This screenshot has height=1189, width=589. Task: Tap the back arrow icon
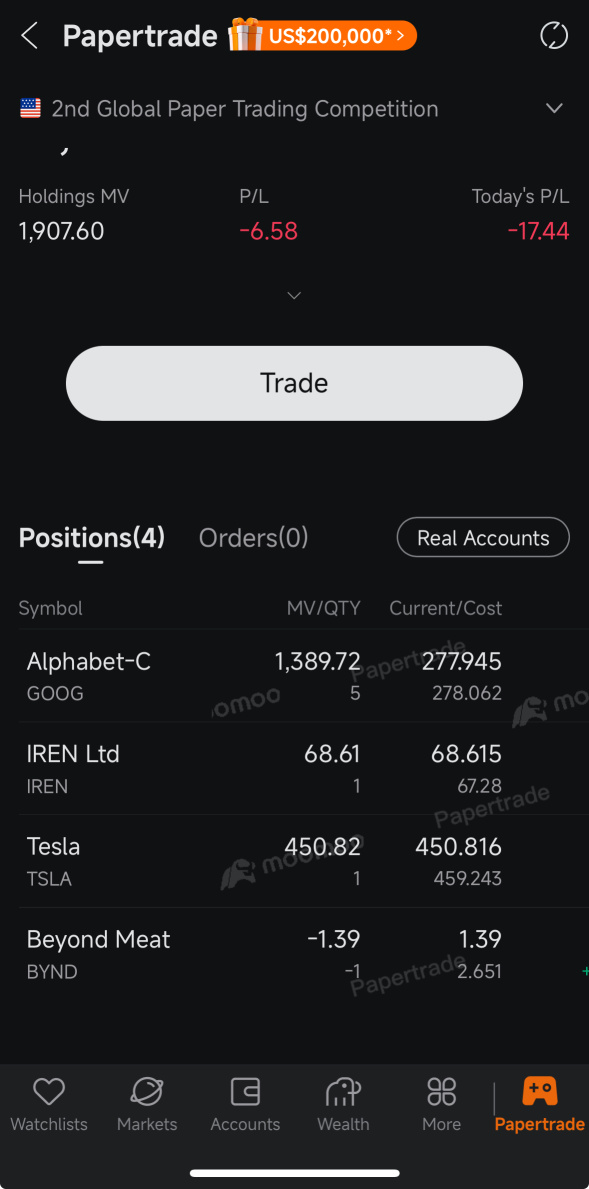click(30, 36)
